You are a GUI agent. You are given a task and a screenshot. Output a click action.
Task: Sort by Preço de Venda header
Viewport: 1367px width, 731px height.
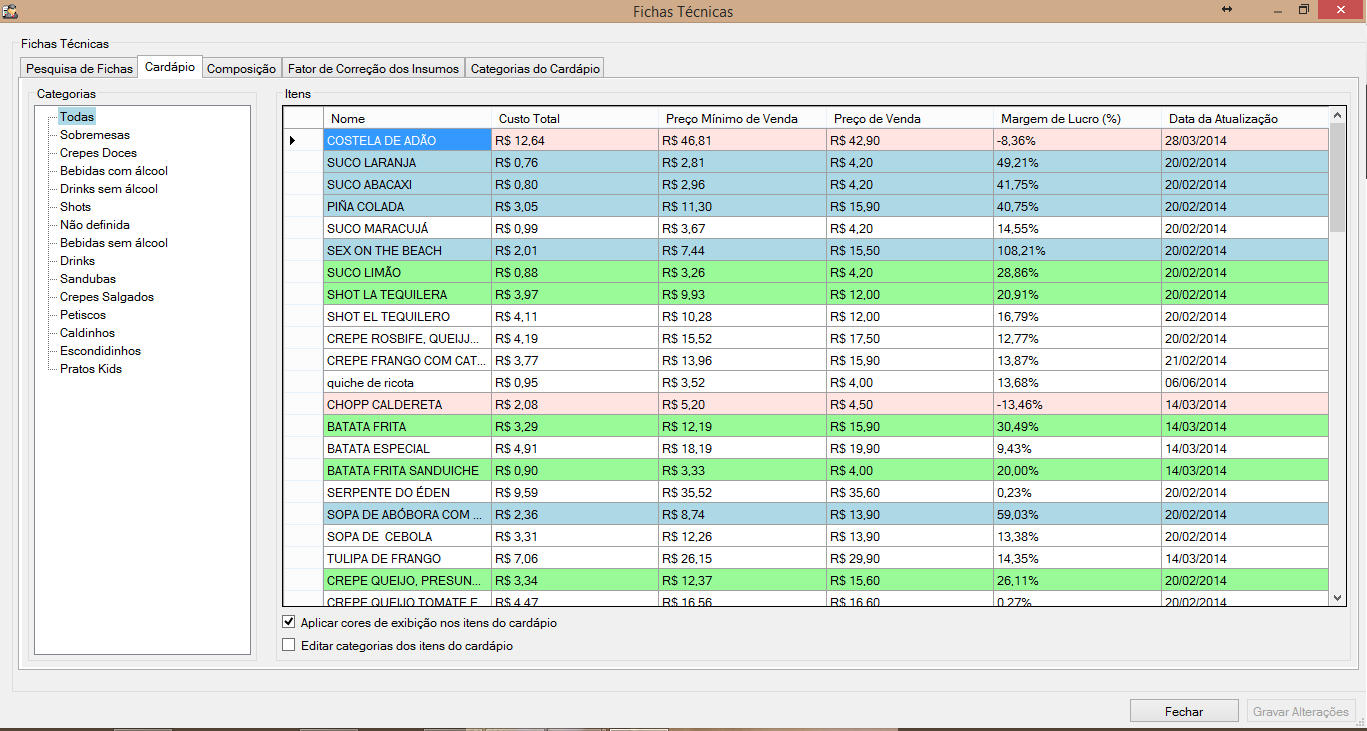[910, 118]
